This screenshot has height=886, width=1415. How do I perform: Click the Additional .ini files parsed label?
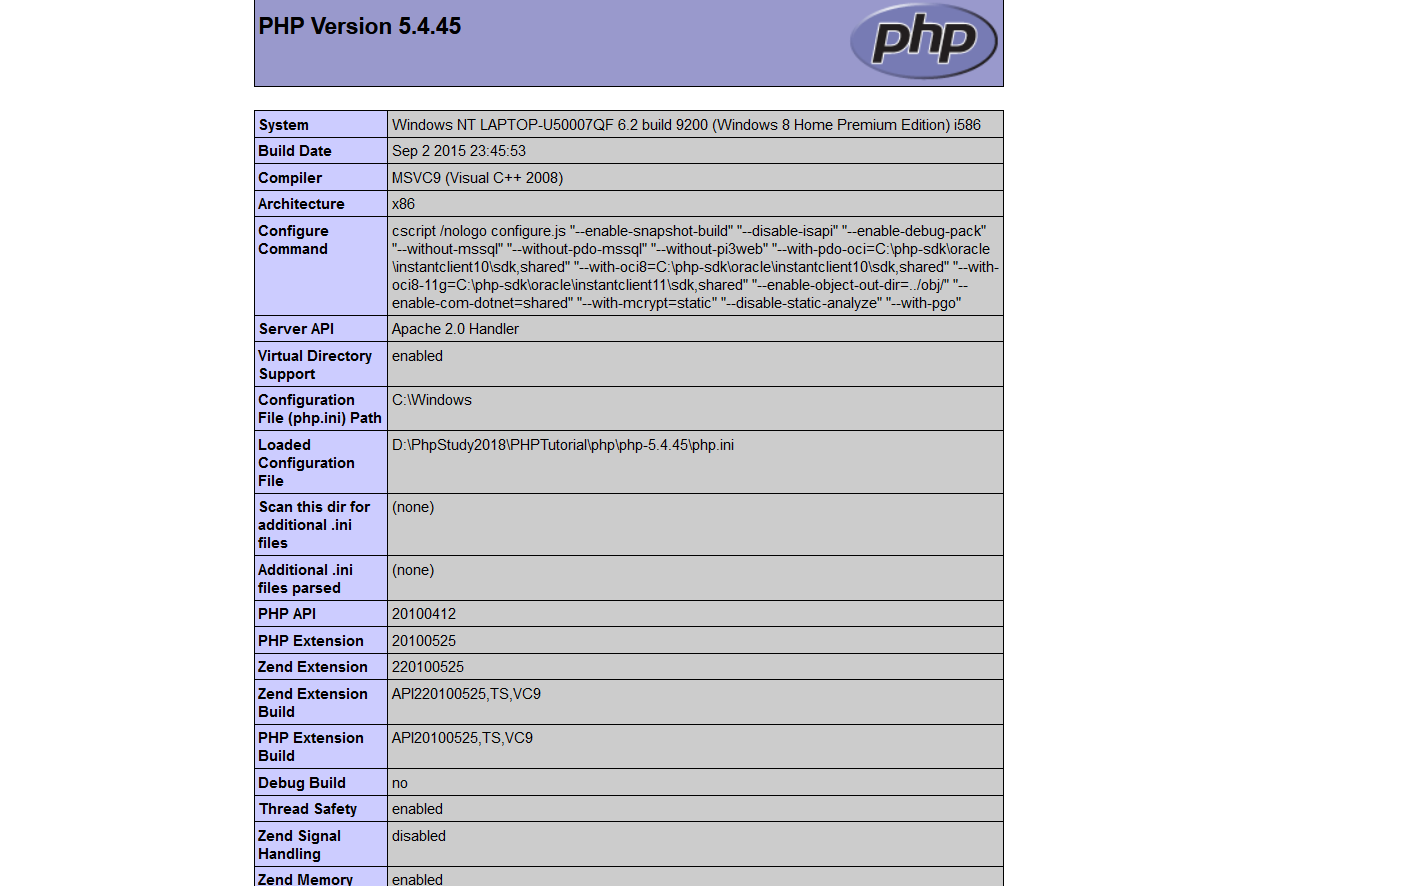pos(305,579)
